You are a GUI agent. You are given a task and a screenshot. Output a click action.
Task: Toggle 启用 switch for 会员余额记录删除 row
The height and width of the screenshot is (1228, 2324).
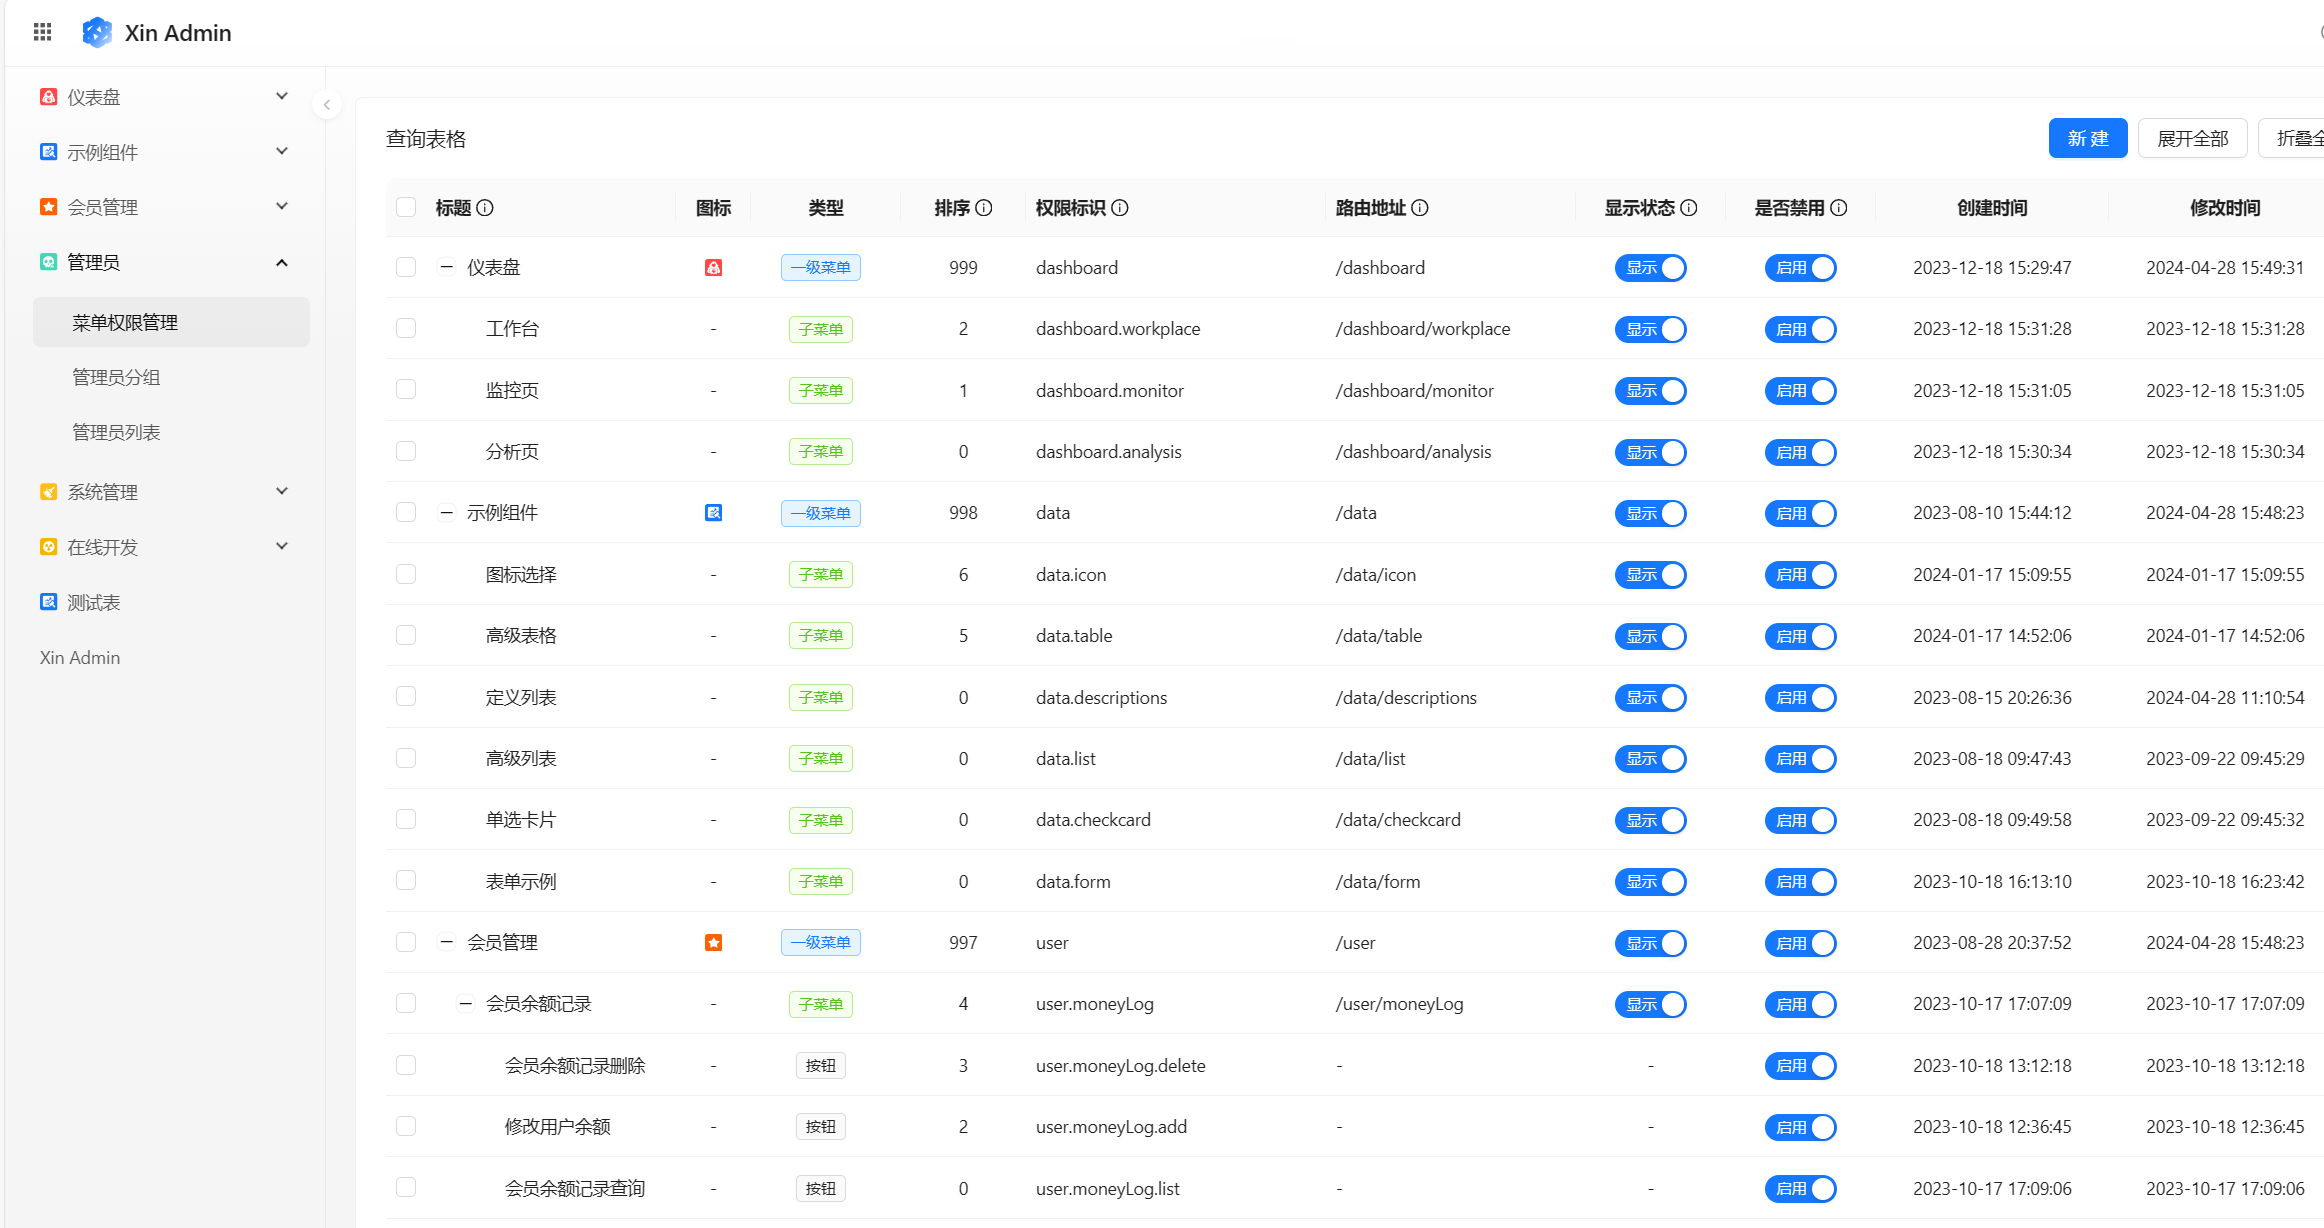(x=1800, y=1066)
